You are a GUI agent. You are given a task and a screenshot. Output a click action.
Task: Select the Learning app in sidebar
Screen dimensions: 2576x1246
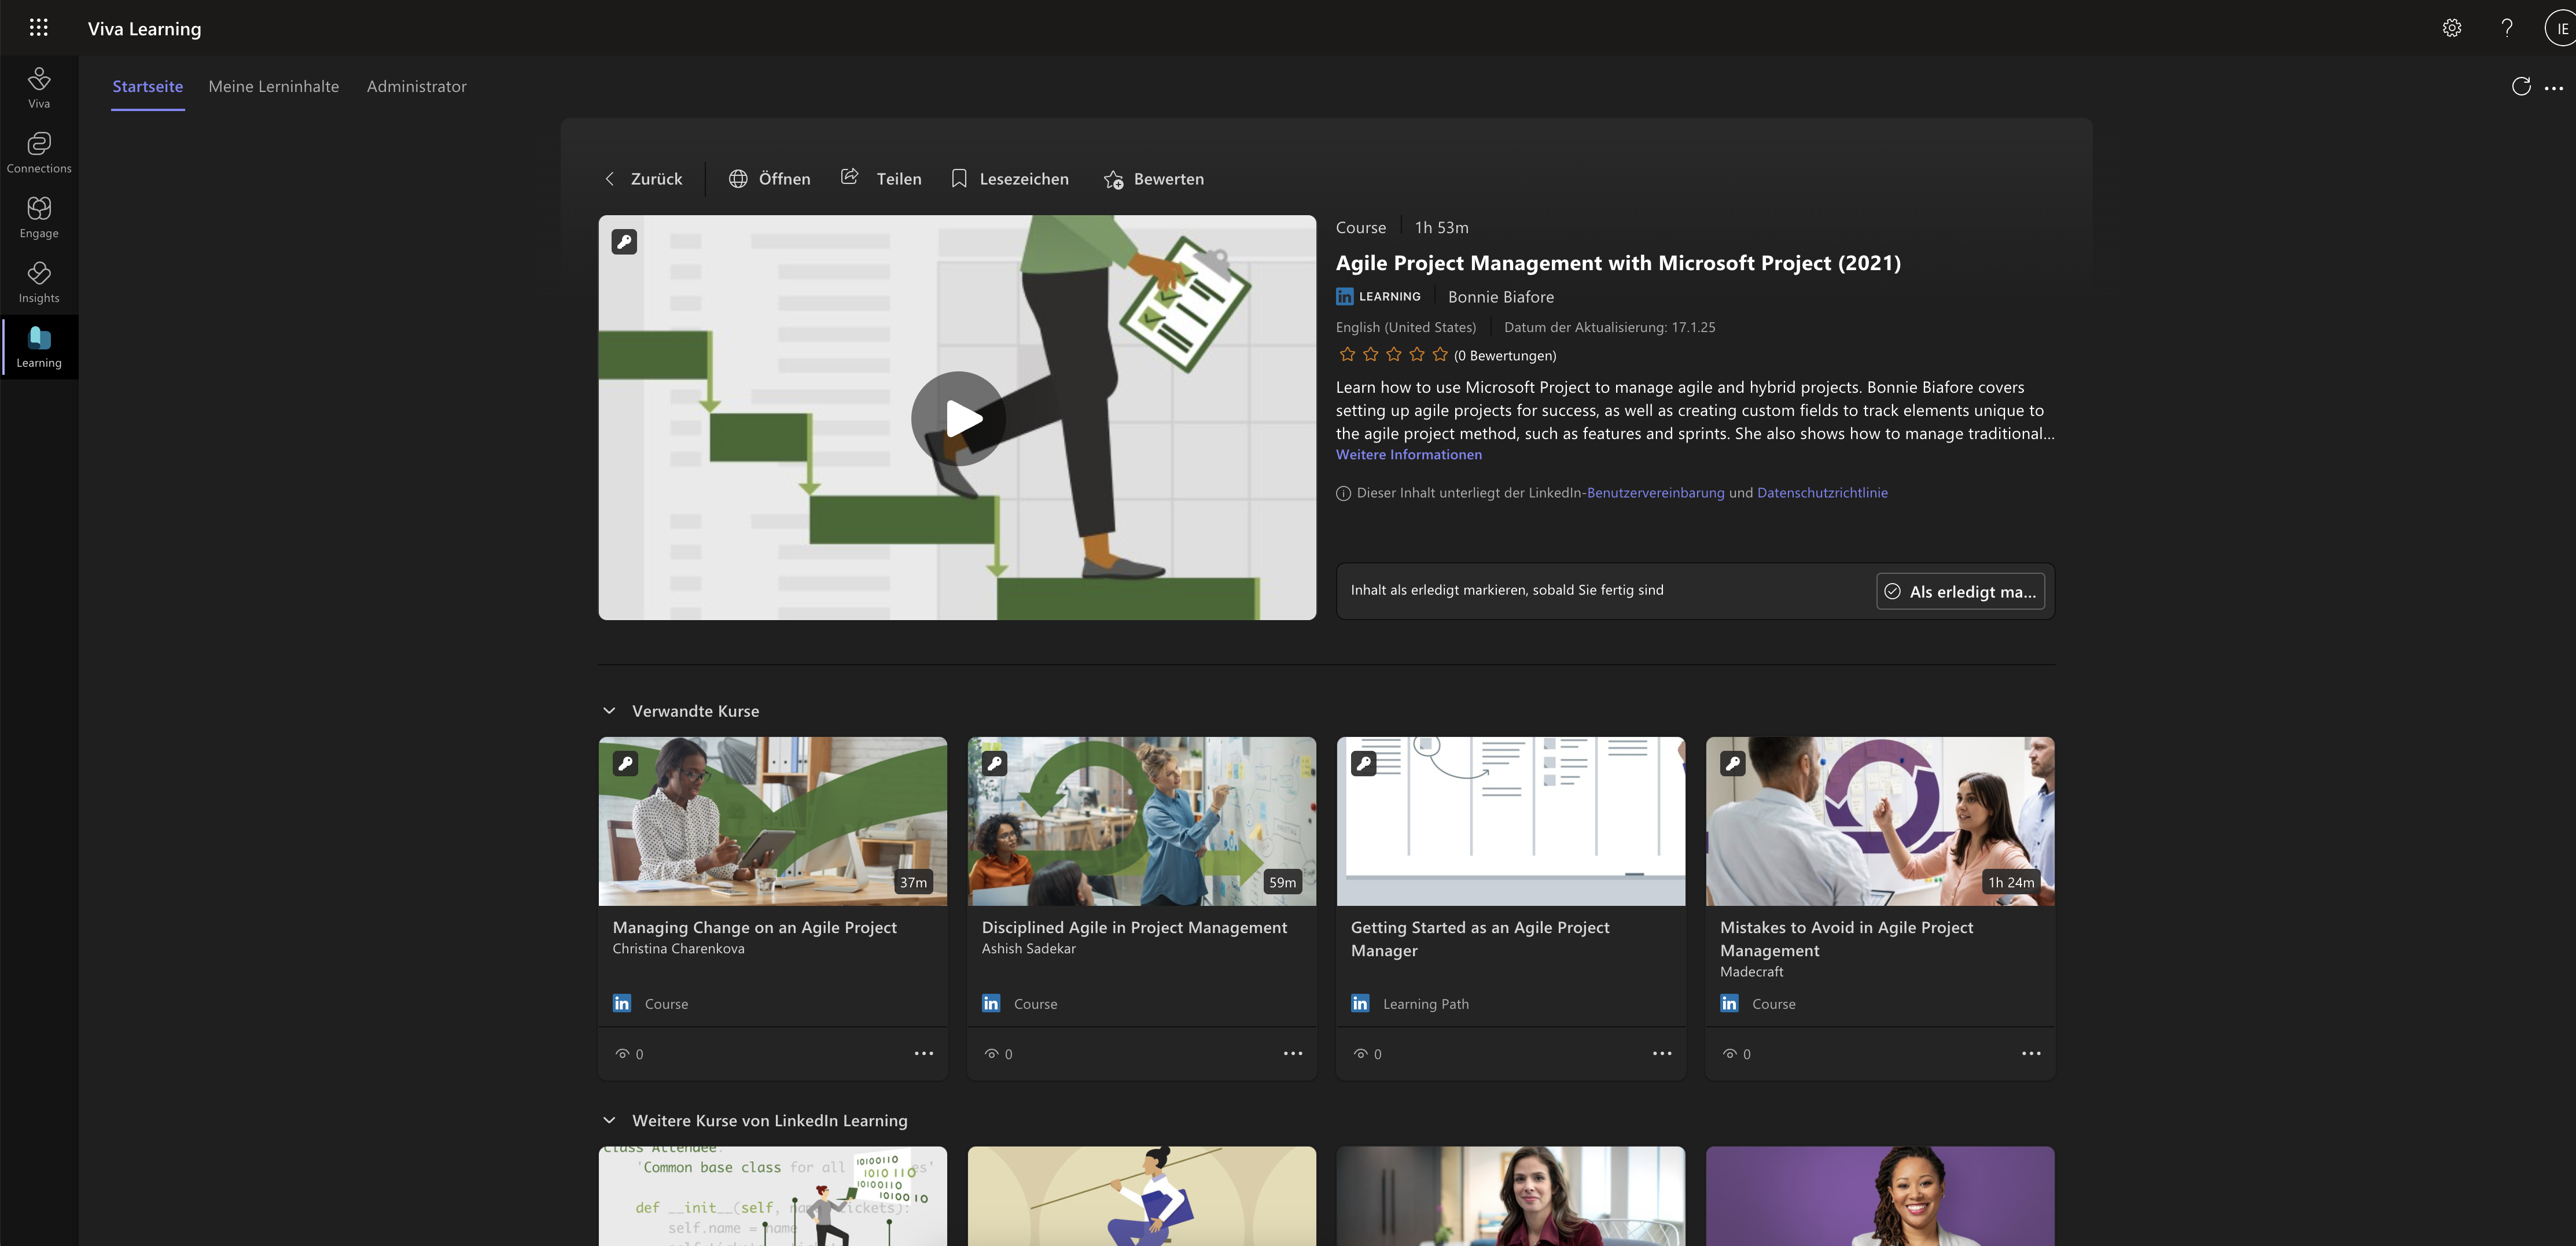click(x=39, y=347)
